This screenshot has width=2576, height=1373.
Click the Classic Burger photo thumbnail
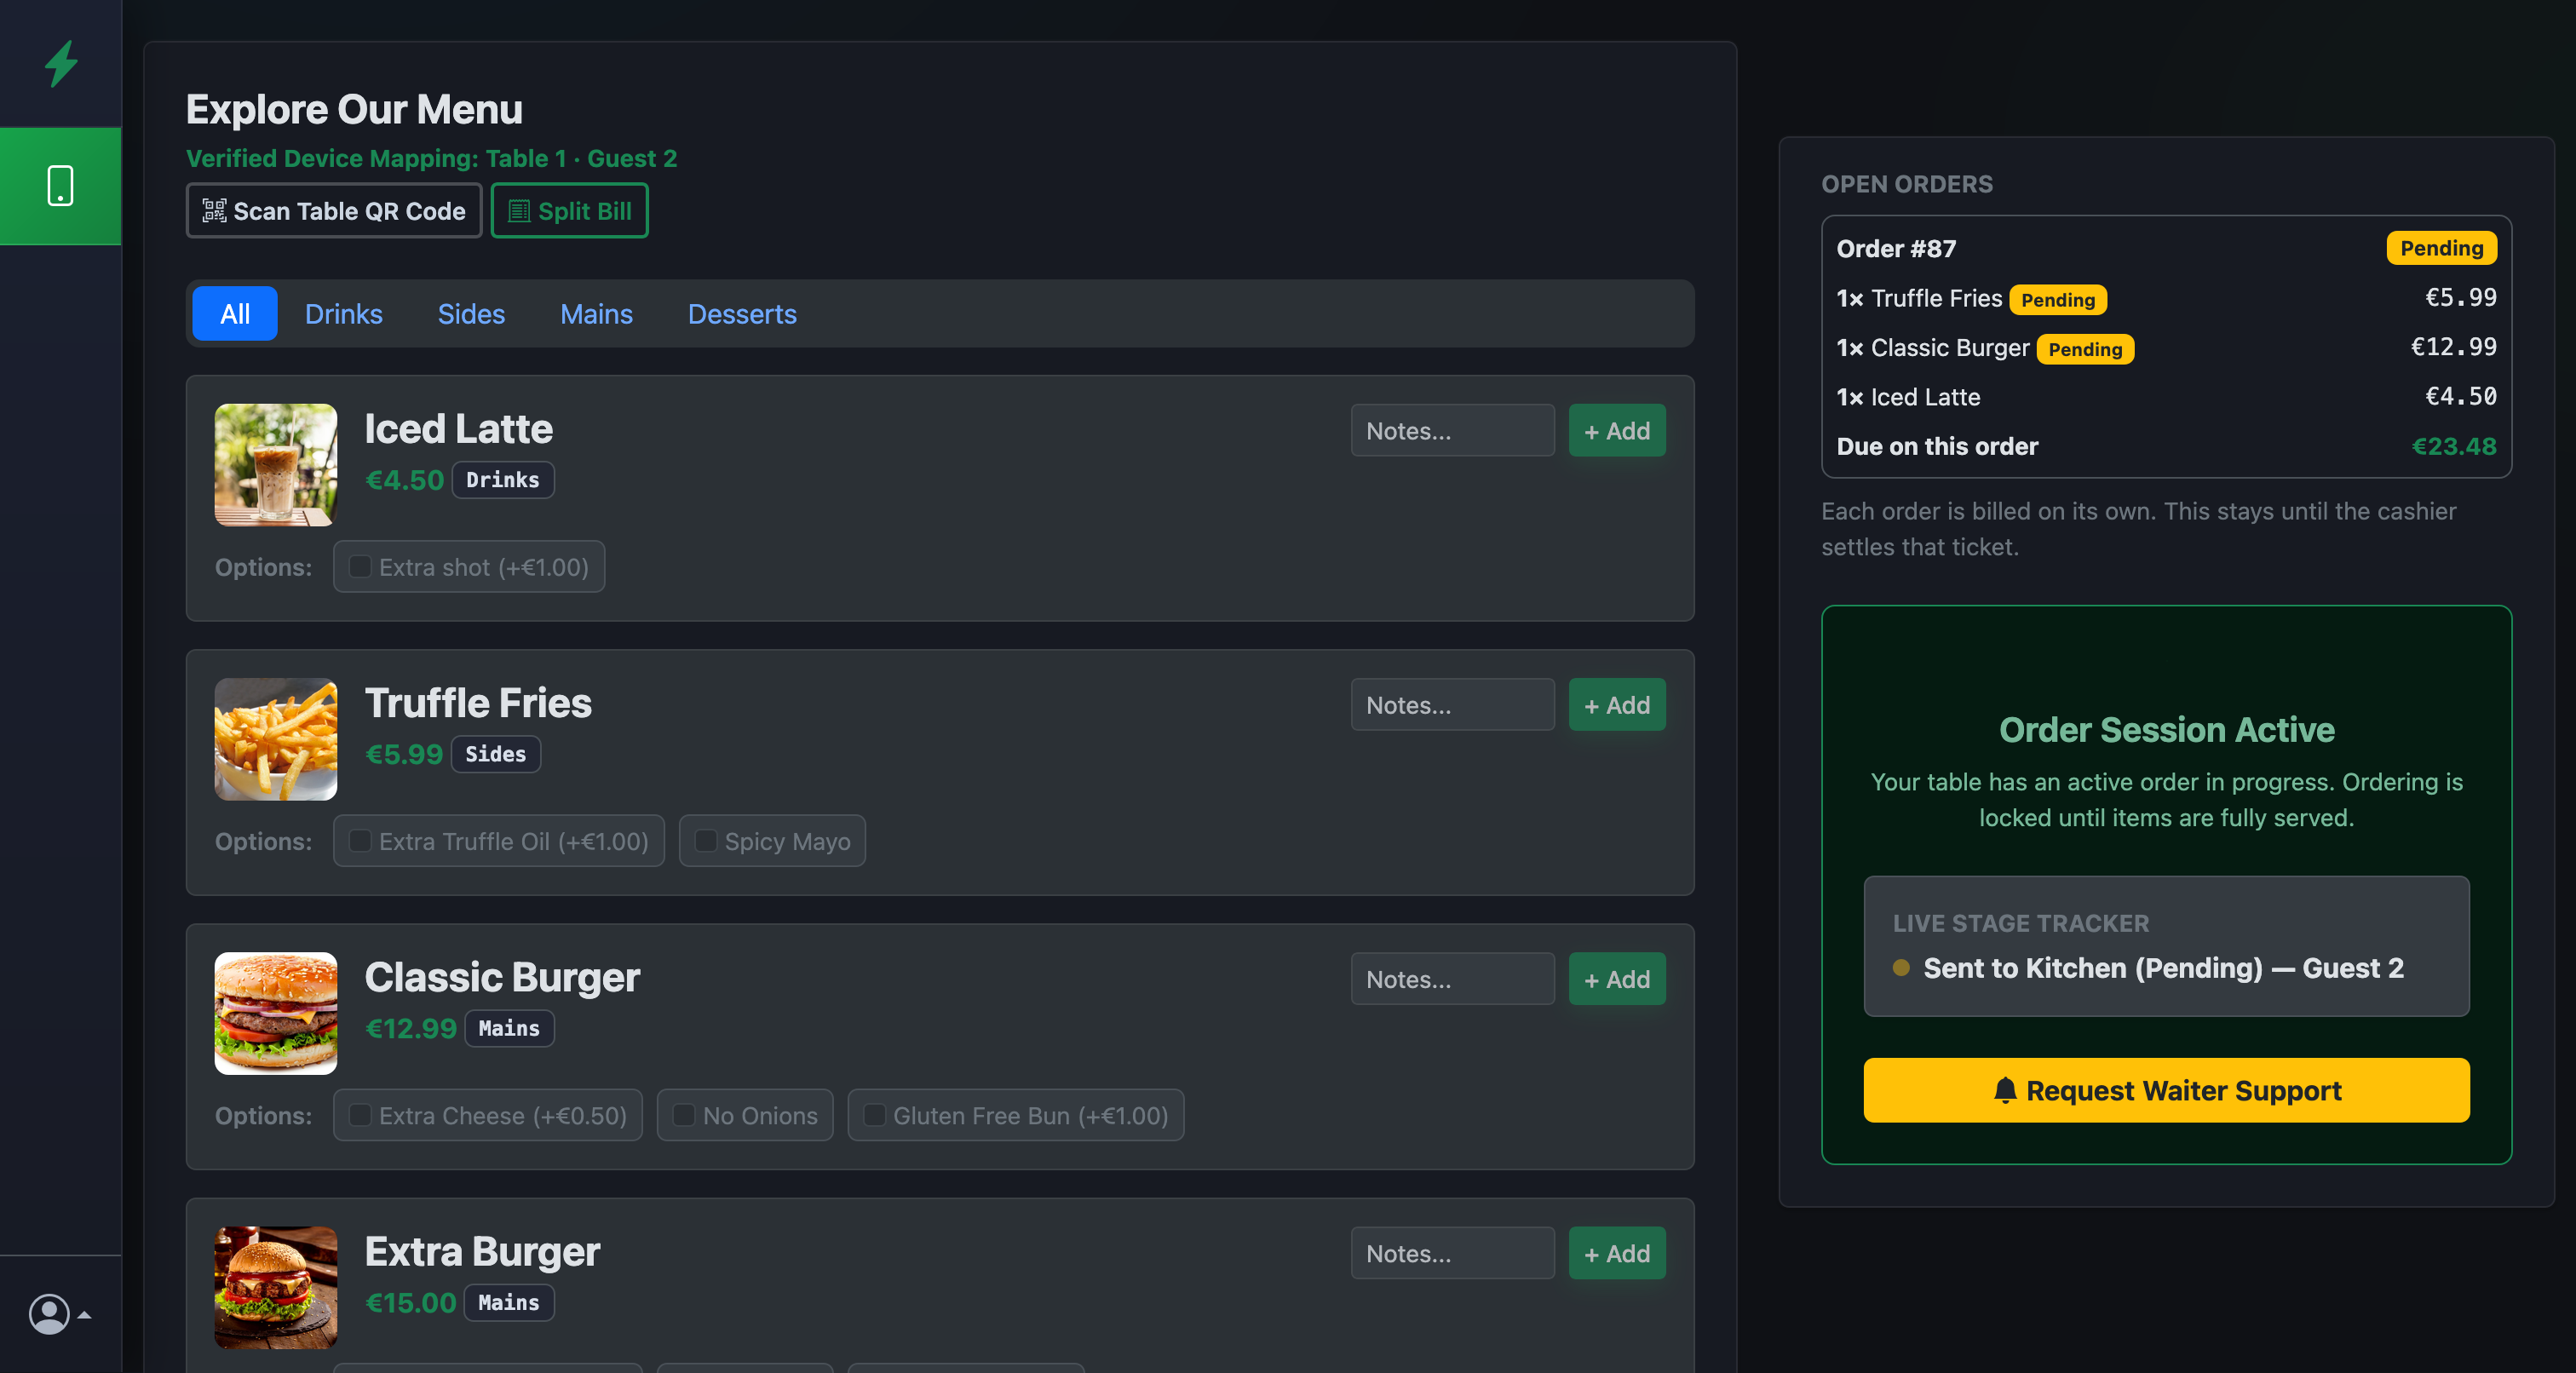276,1013
